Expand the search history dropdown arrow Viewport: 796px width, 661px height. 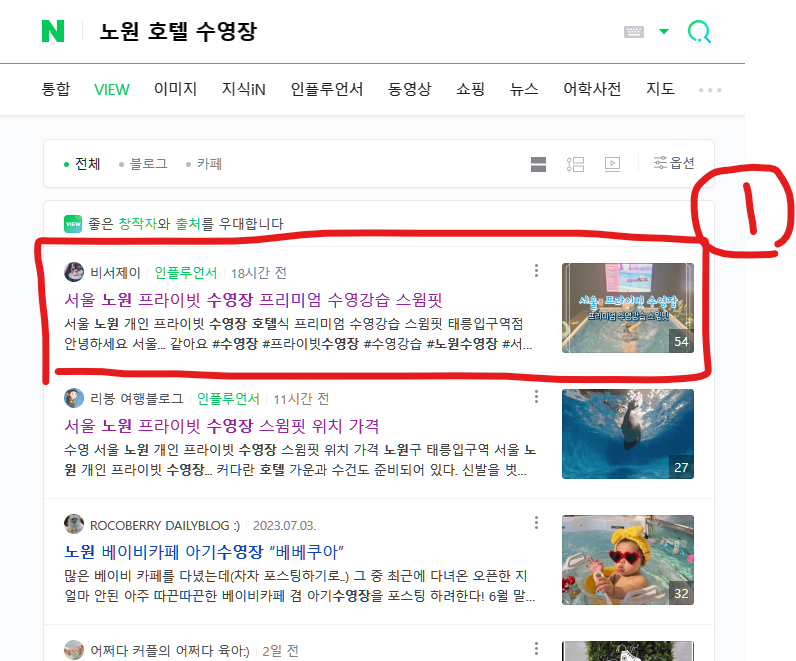pyautogui.click(x=664, y=31)
